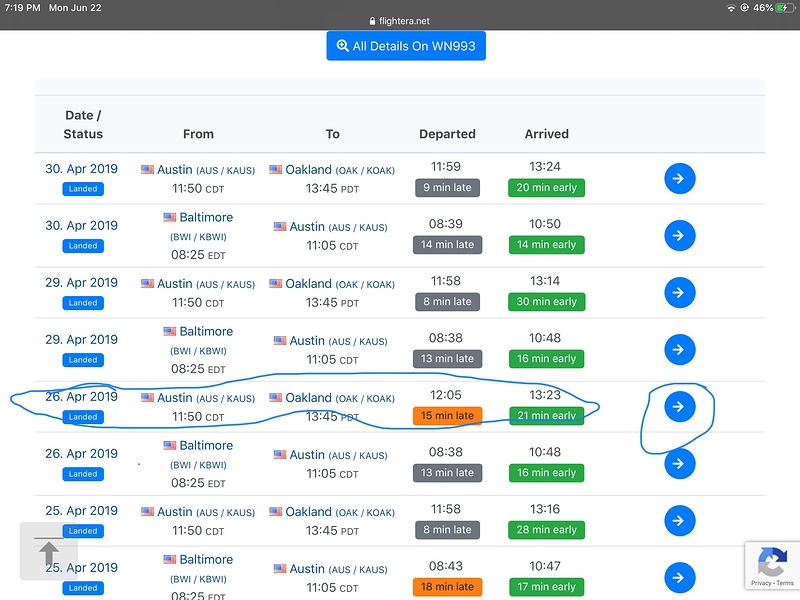This screenshot has height=600, width=800.
Task: Open arrow for 26 Apr Baltimore to Austin flight
Action: (680, 464)
